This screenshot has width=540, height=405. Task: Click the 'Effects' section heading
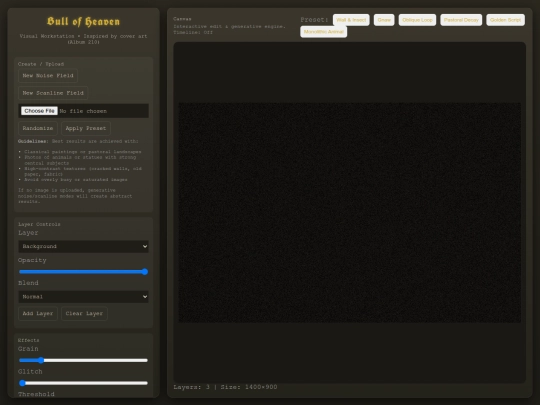point(28,340)
